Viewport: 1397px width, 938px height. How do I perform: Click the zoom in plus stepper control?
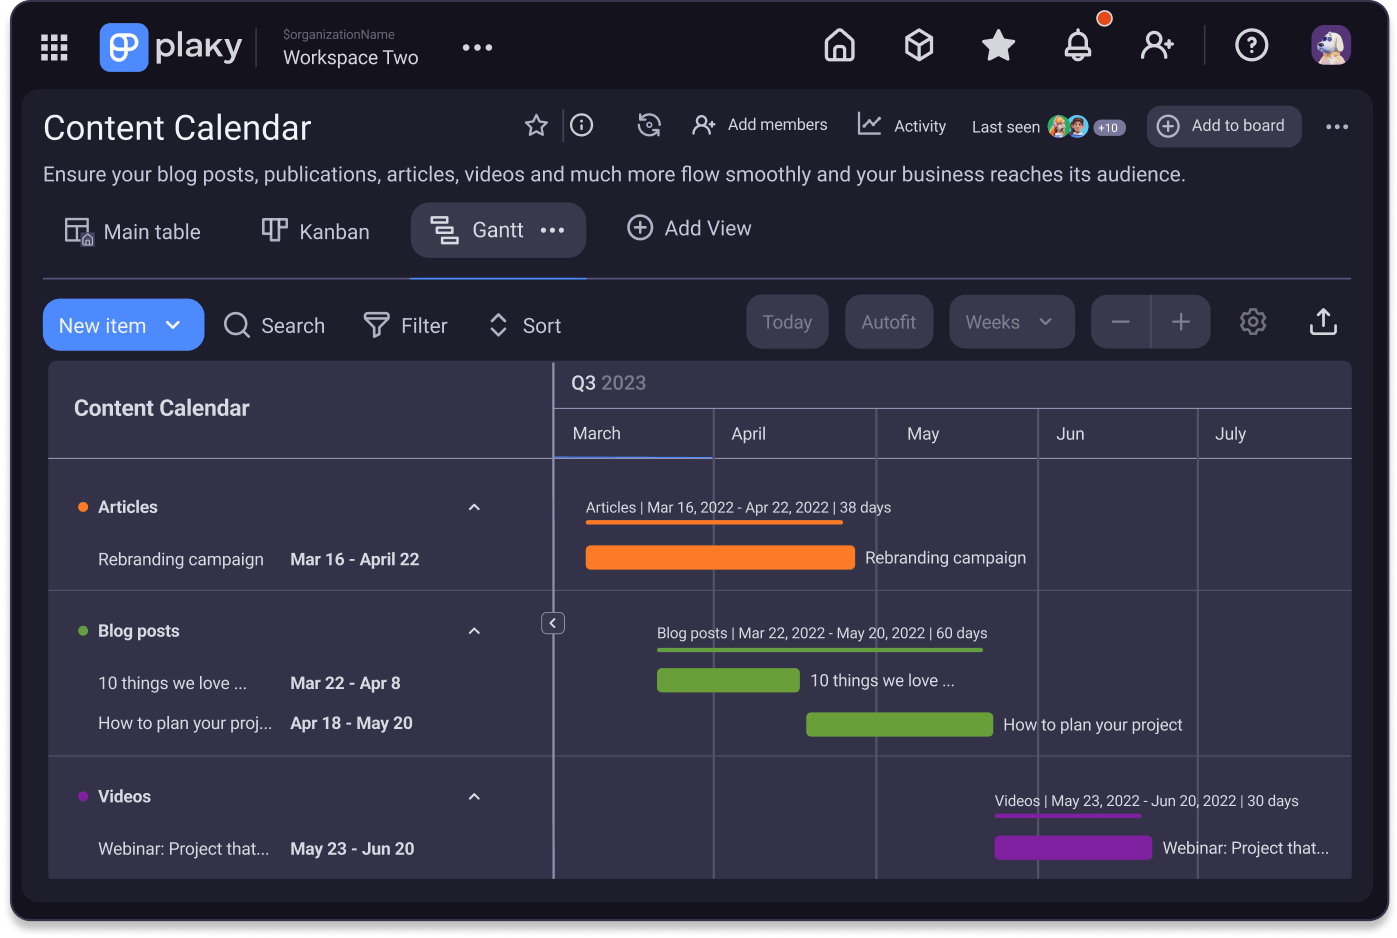click(x=1180, y=321)
